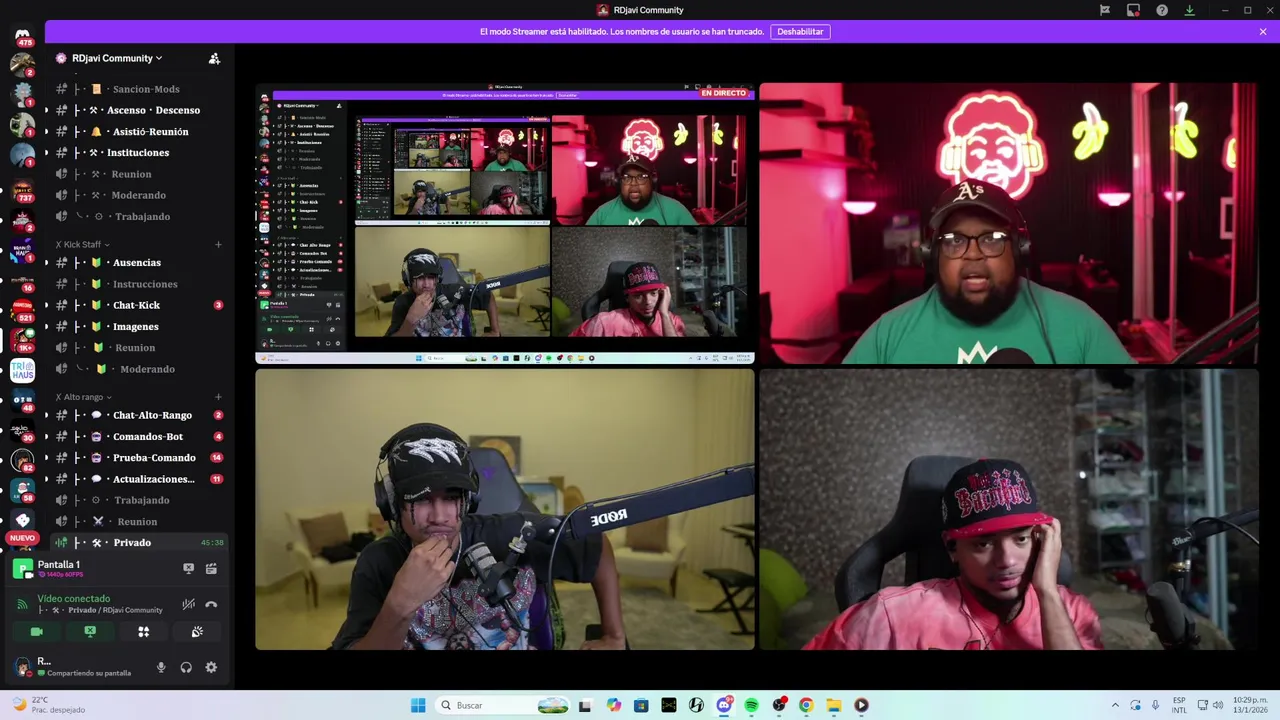This screenshot has height=720, width=1280.
Task: Open the inbox icon with red dot
Action: coord(1133,10)
